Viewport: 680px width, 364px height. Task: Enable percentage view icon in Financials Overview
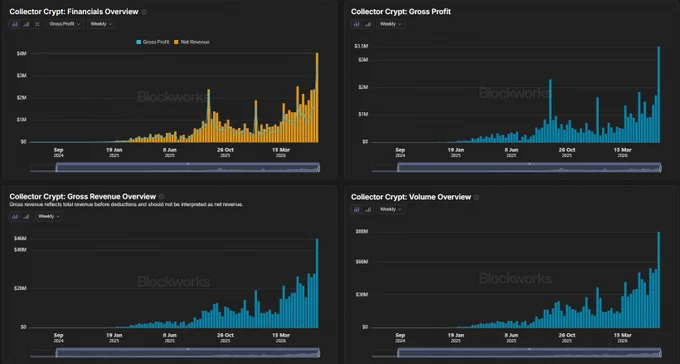coord(37,24)
